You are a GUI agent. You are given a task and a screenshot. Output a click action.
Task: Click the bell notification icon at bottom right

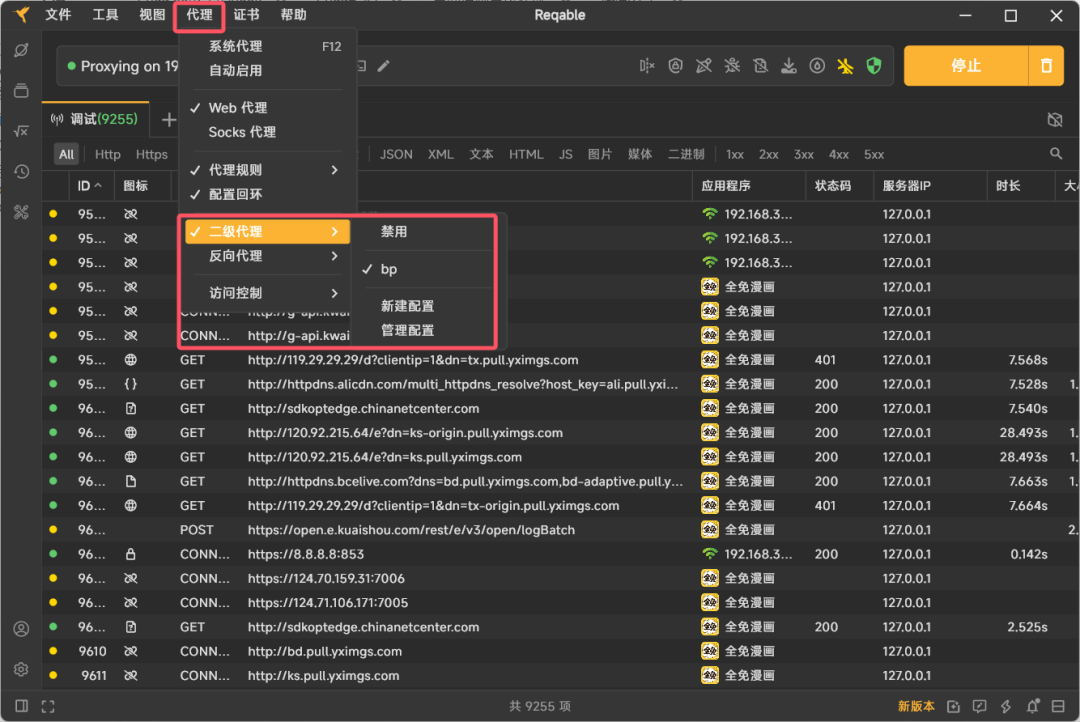click(x=1033, y=706)
